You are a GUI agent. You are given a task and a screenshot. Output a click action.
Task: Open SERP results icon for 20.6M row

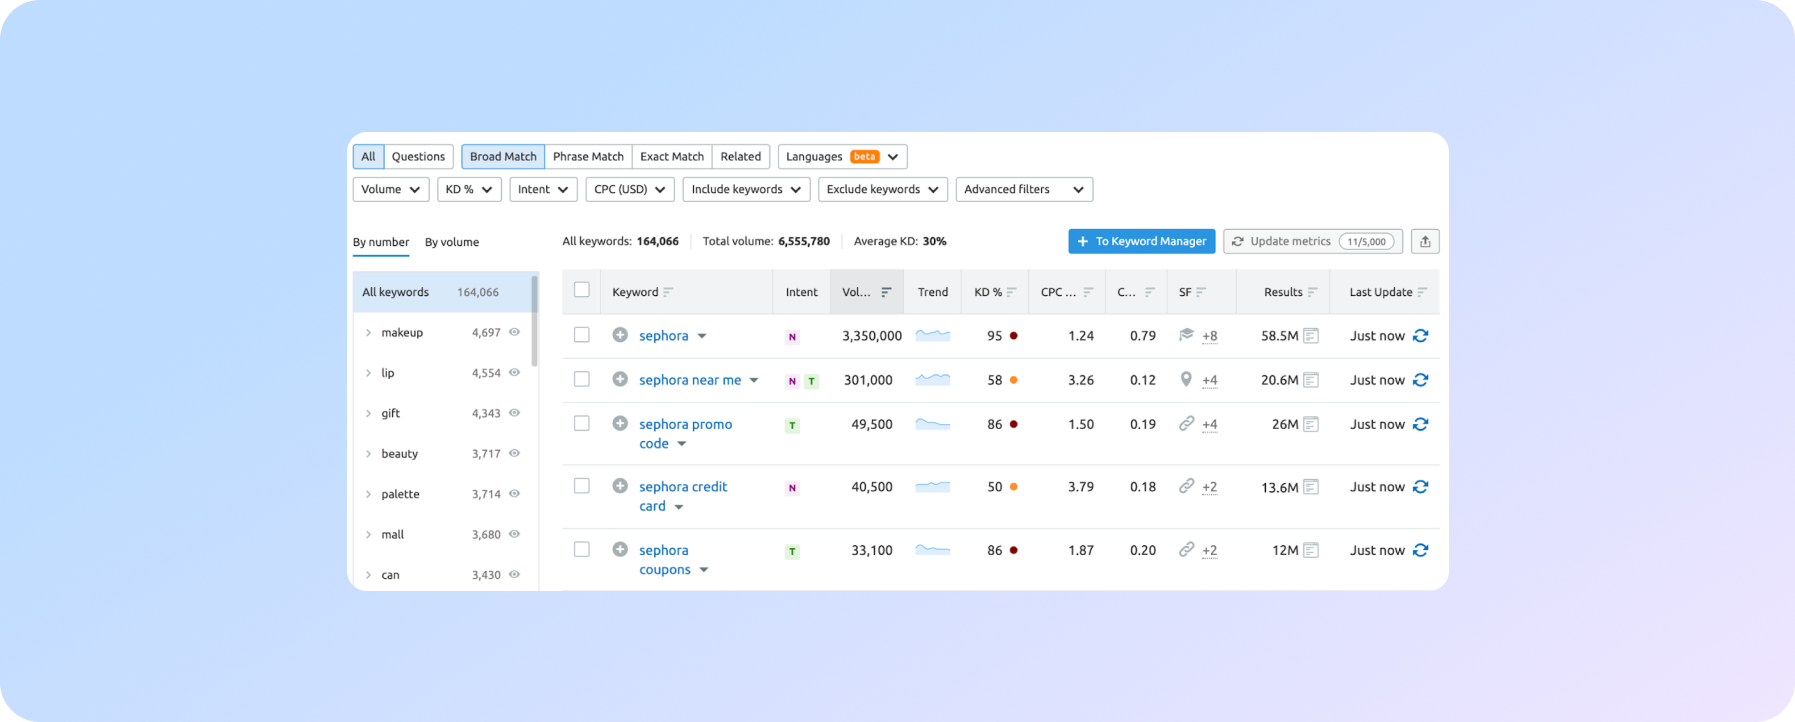pos(1311,380)
